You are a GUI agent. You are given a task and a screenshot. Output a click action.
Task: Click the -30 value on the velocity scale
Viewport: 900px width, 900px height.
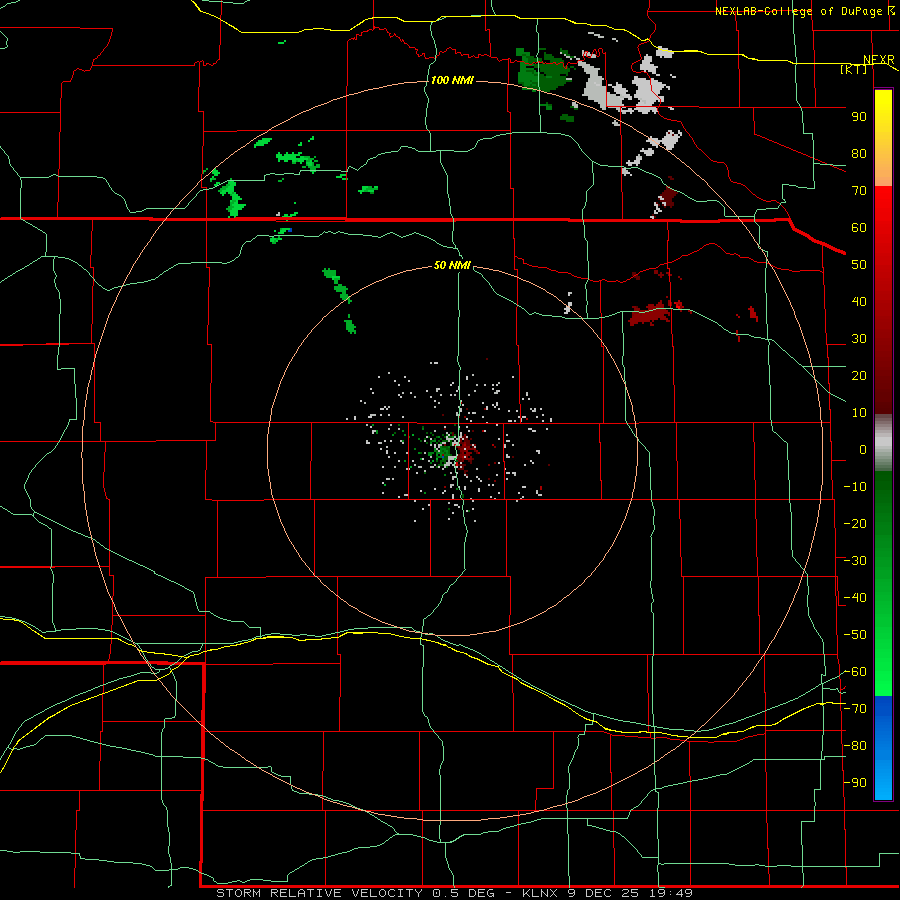pyautogui.click(x=855, y=561)
